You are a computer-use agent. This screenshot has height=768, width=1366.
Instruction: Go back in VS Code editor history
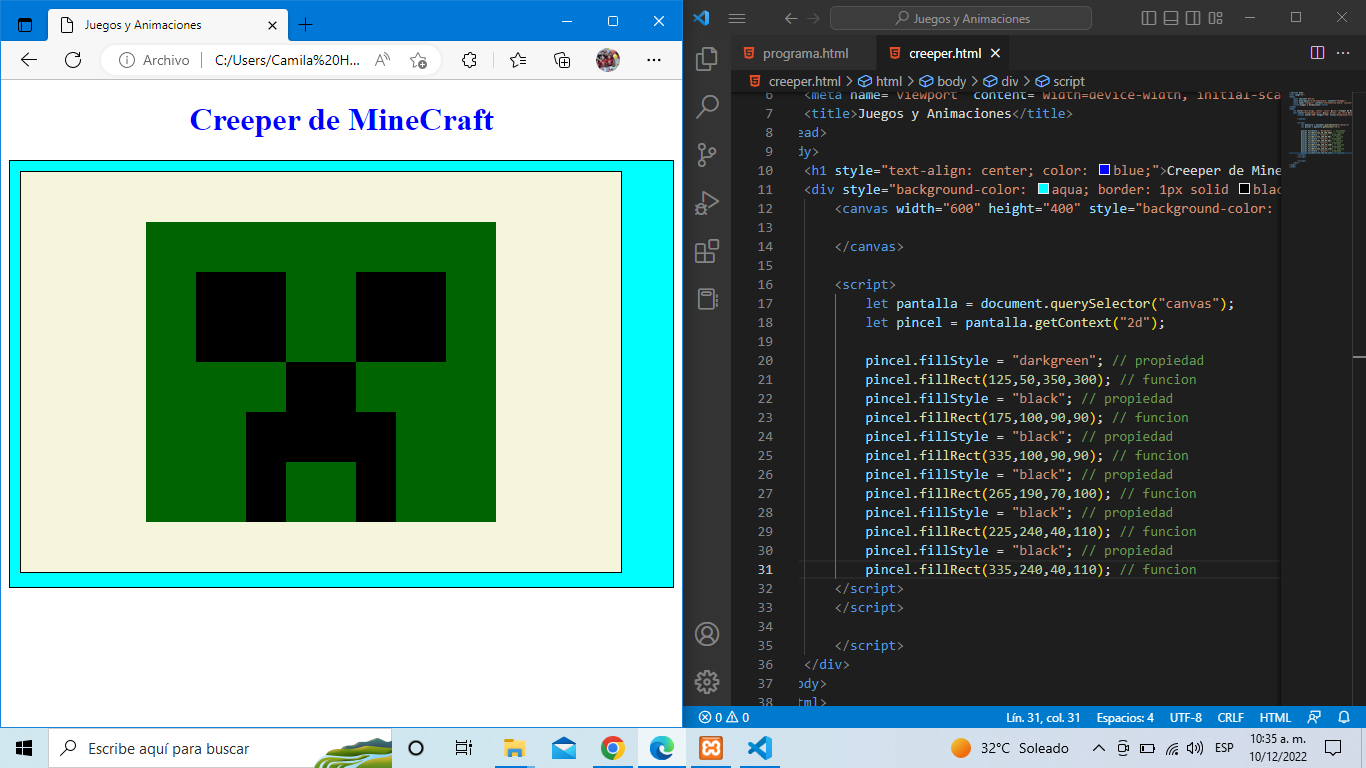(791, 18)
